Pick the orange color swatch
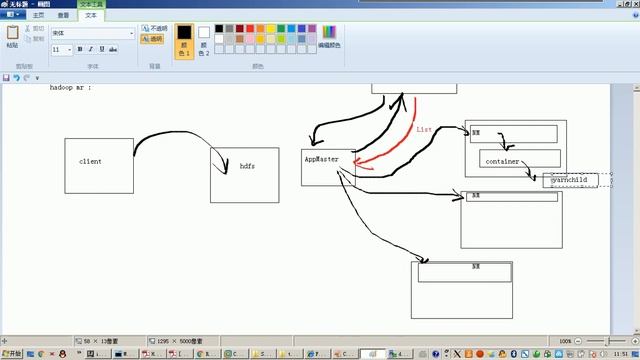The image size is (640, 360). 260,28
